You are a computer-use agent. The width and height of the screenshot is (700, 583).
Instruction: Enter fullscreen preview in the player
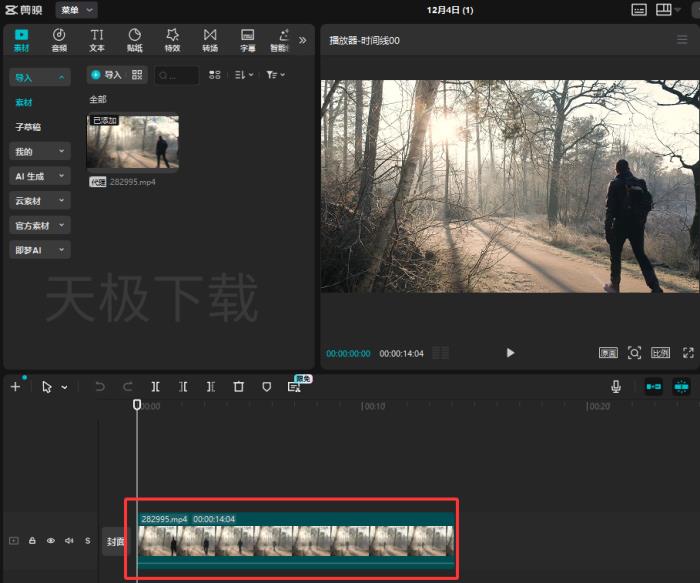(688, 353)
